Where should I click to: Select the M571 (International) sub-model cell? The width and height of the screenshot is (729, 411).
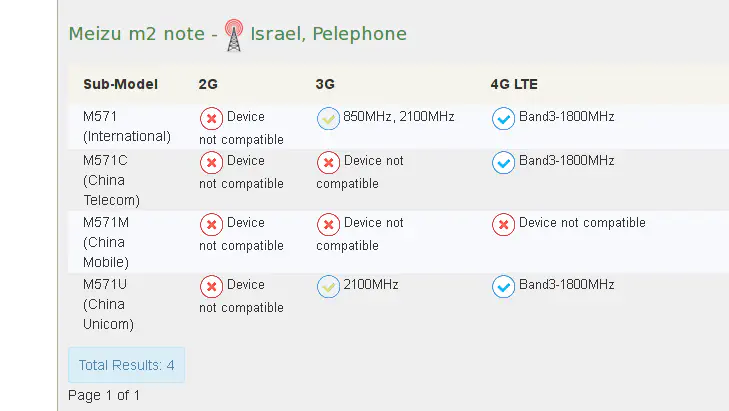click(126, 126)
